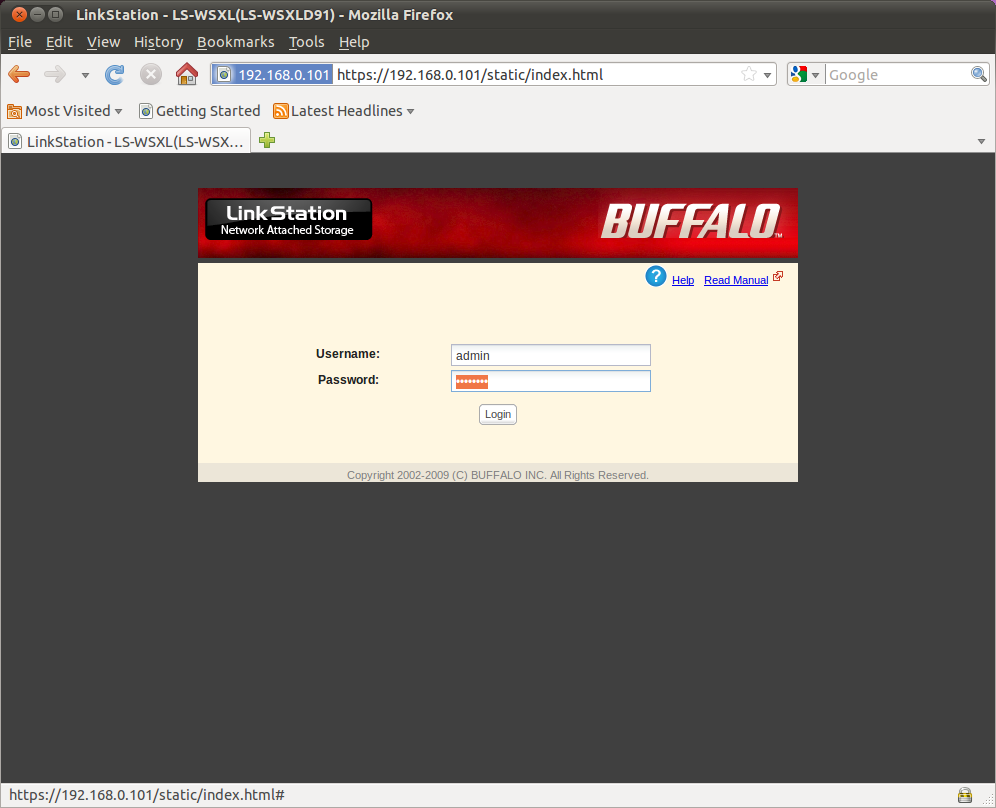Click the Password field
The width and height of the screenshot is (996, 808).
click(551, 381)
